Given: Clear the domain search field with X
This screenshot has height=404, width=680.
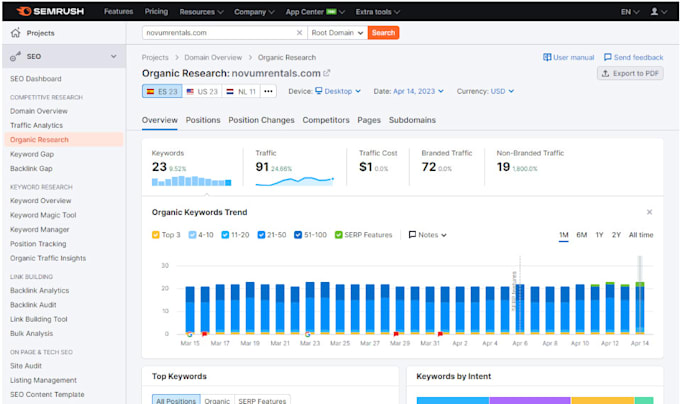Looking at the screenshot, I should 299,33.
